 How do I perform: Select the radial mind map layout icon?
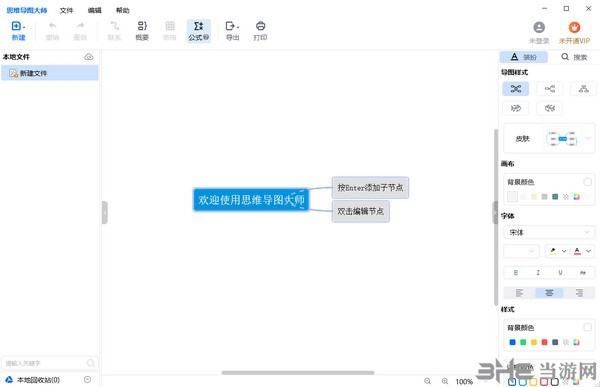click(515, 89)
